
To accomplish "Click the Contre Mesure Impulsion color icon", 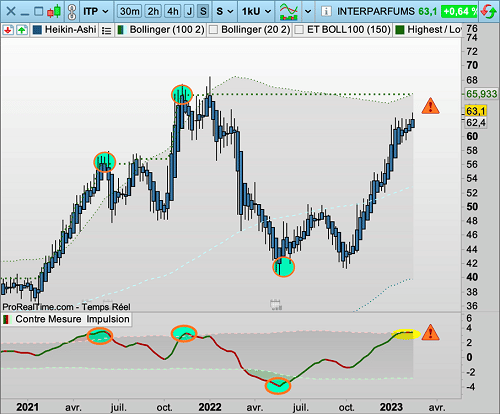I will (x=7, y=319).
